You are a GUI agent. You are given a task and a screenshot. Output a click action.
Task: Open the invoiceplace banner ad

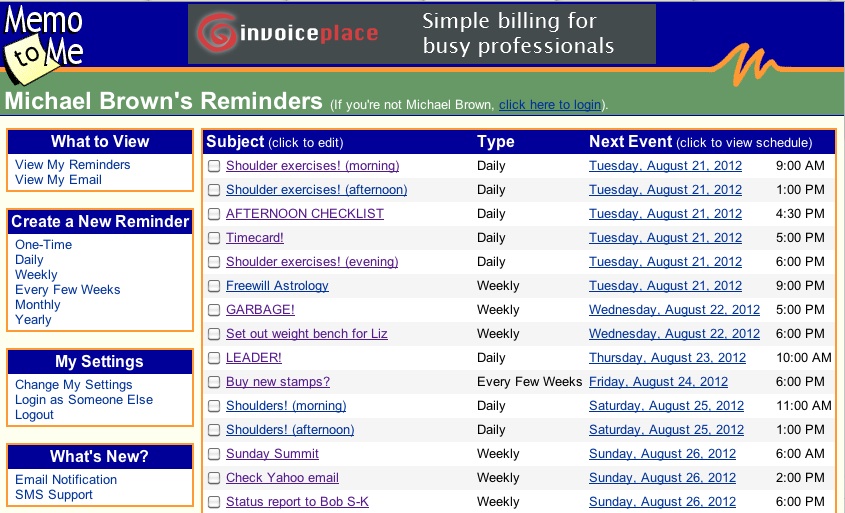coord(421,34)
